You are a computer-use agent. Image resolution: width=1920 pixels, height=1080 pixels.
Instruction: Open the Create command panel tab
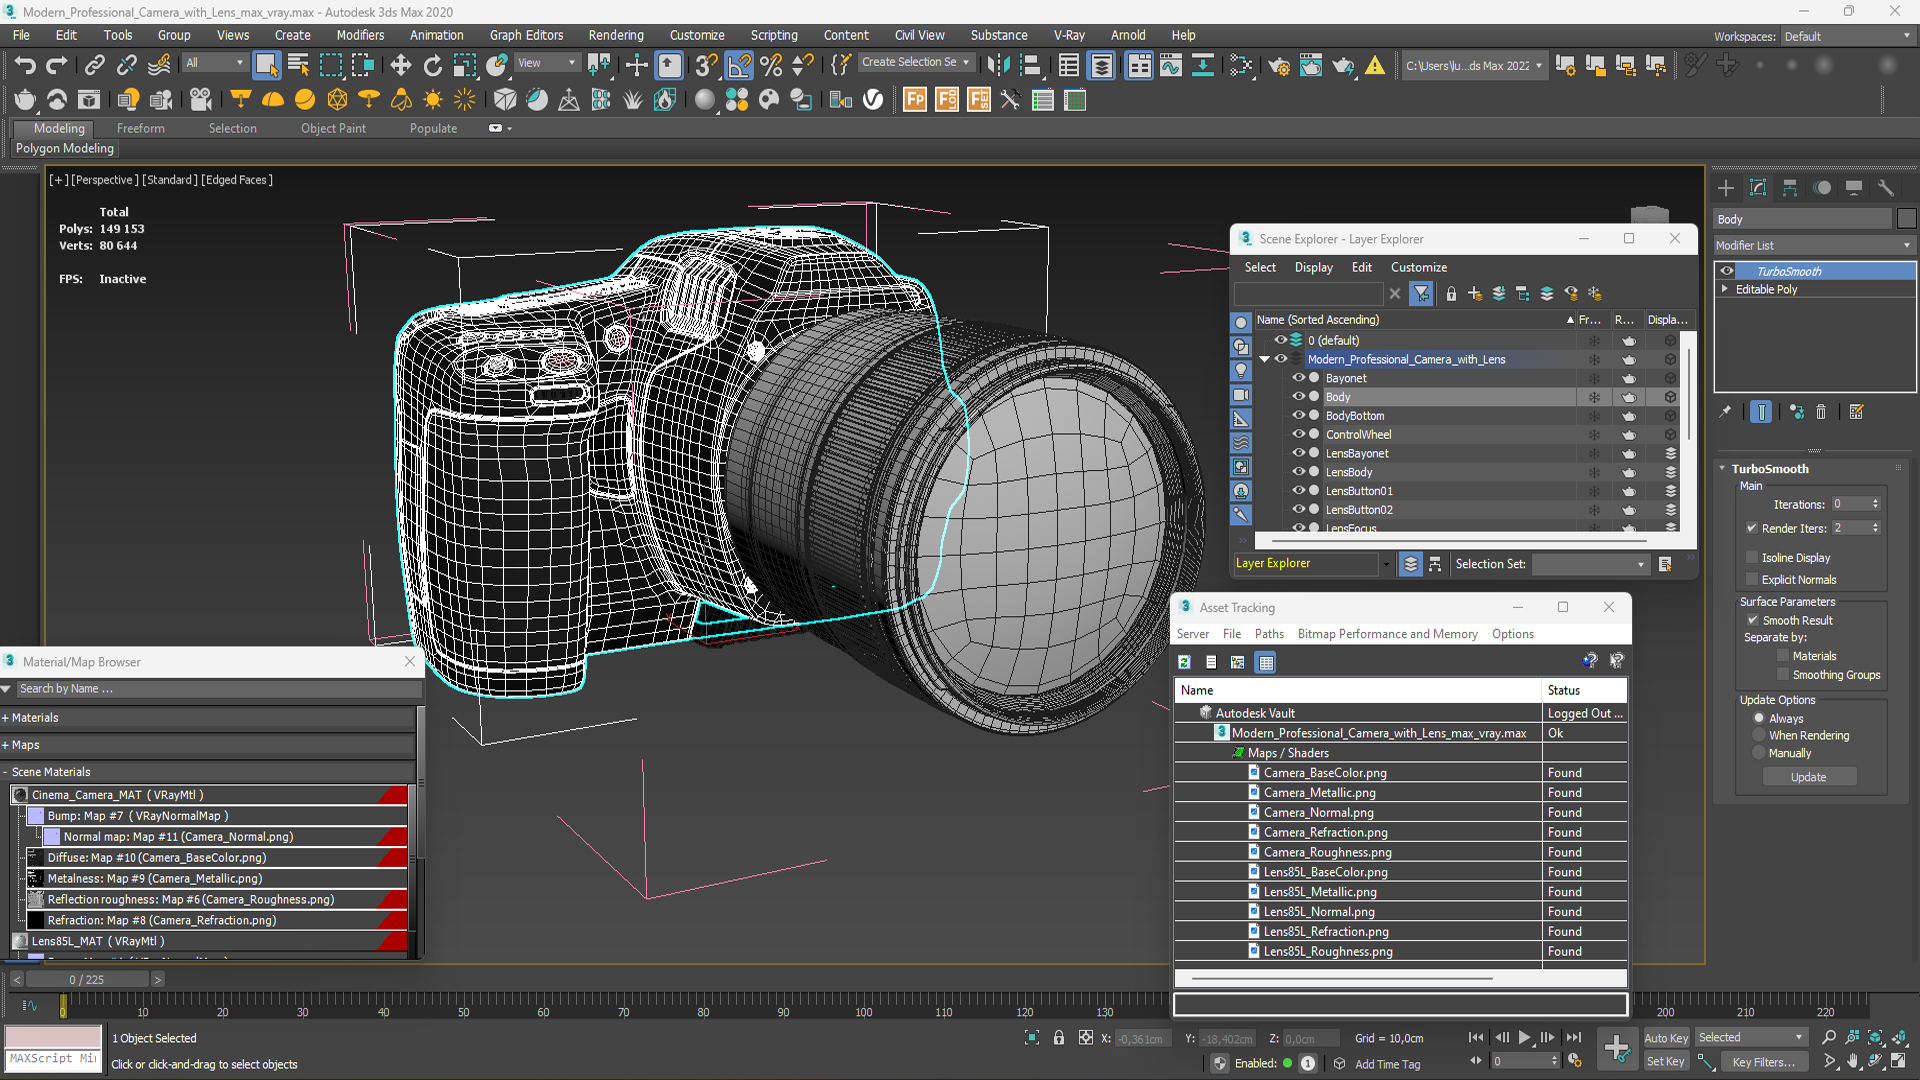[x=1726, y=188]
